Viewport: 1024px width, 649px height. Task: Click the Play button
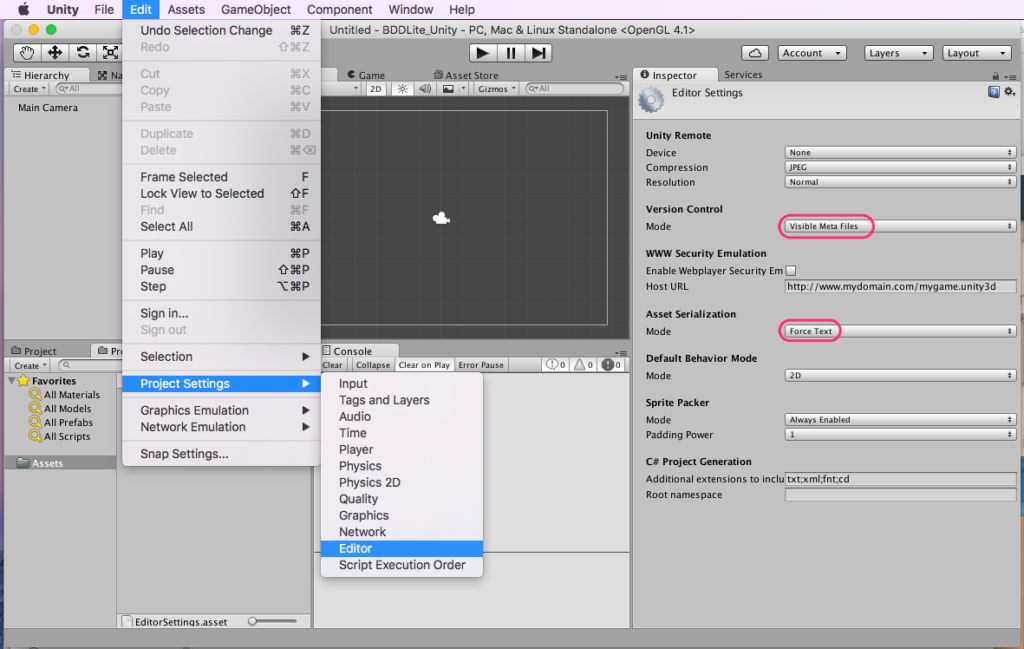tap(483, 53)
